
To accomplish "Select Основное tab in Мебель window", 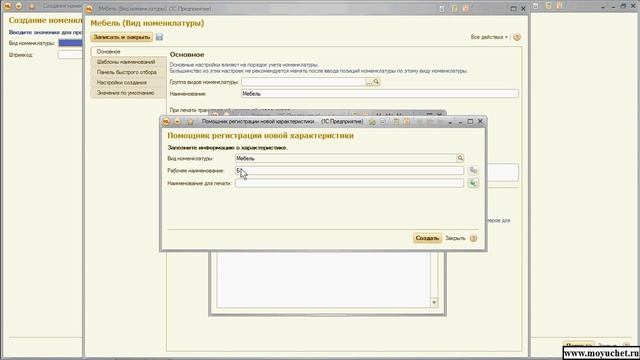I will coord(128,51).
